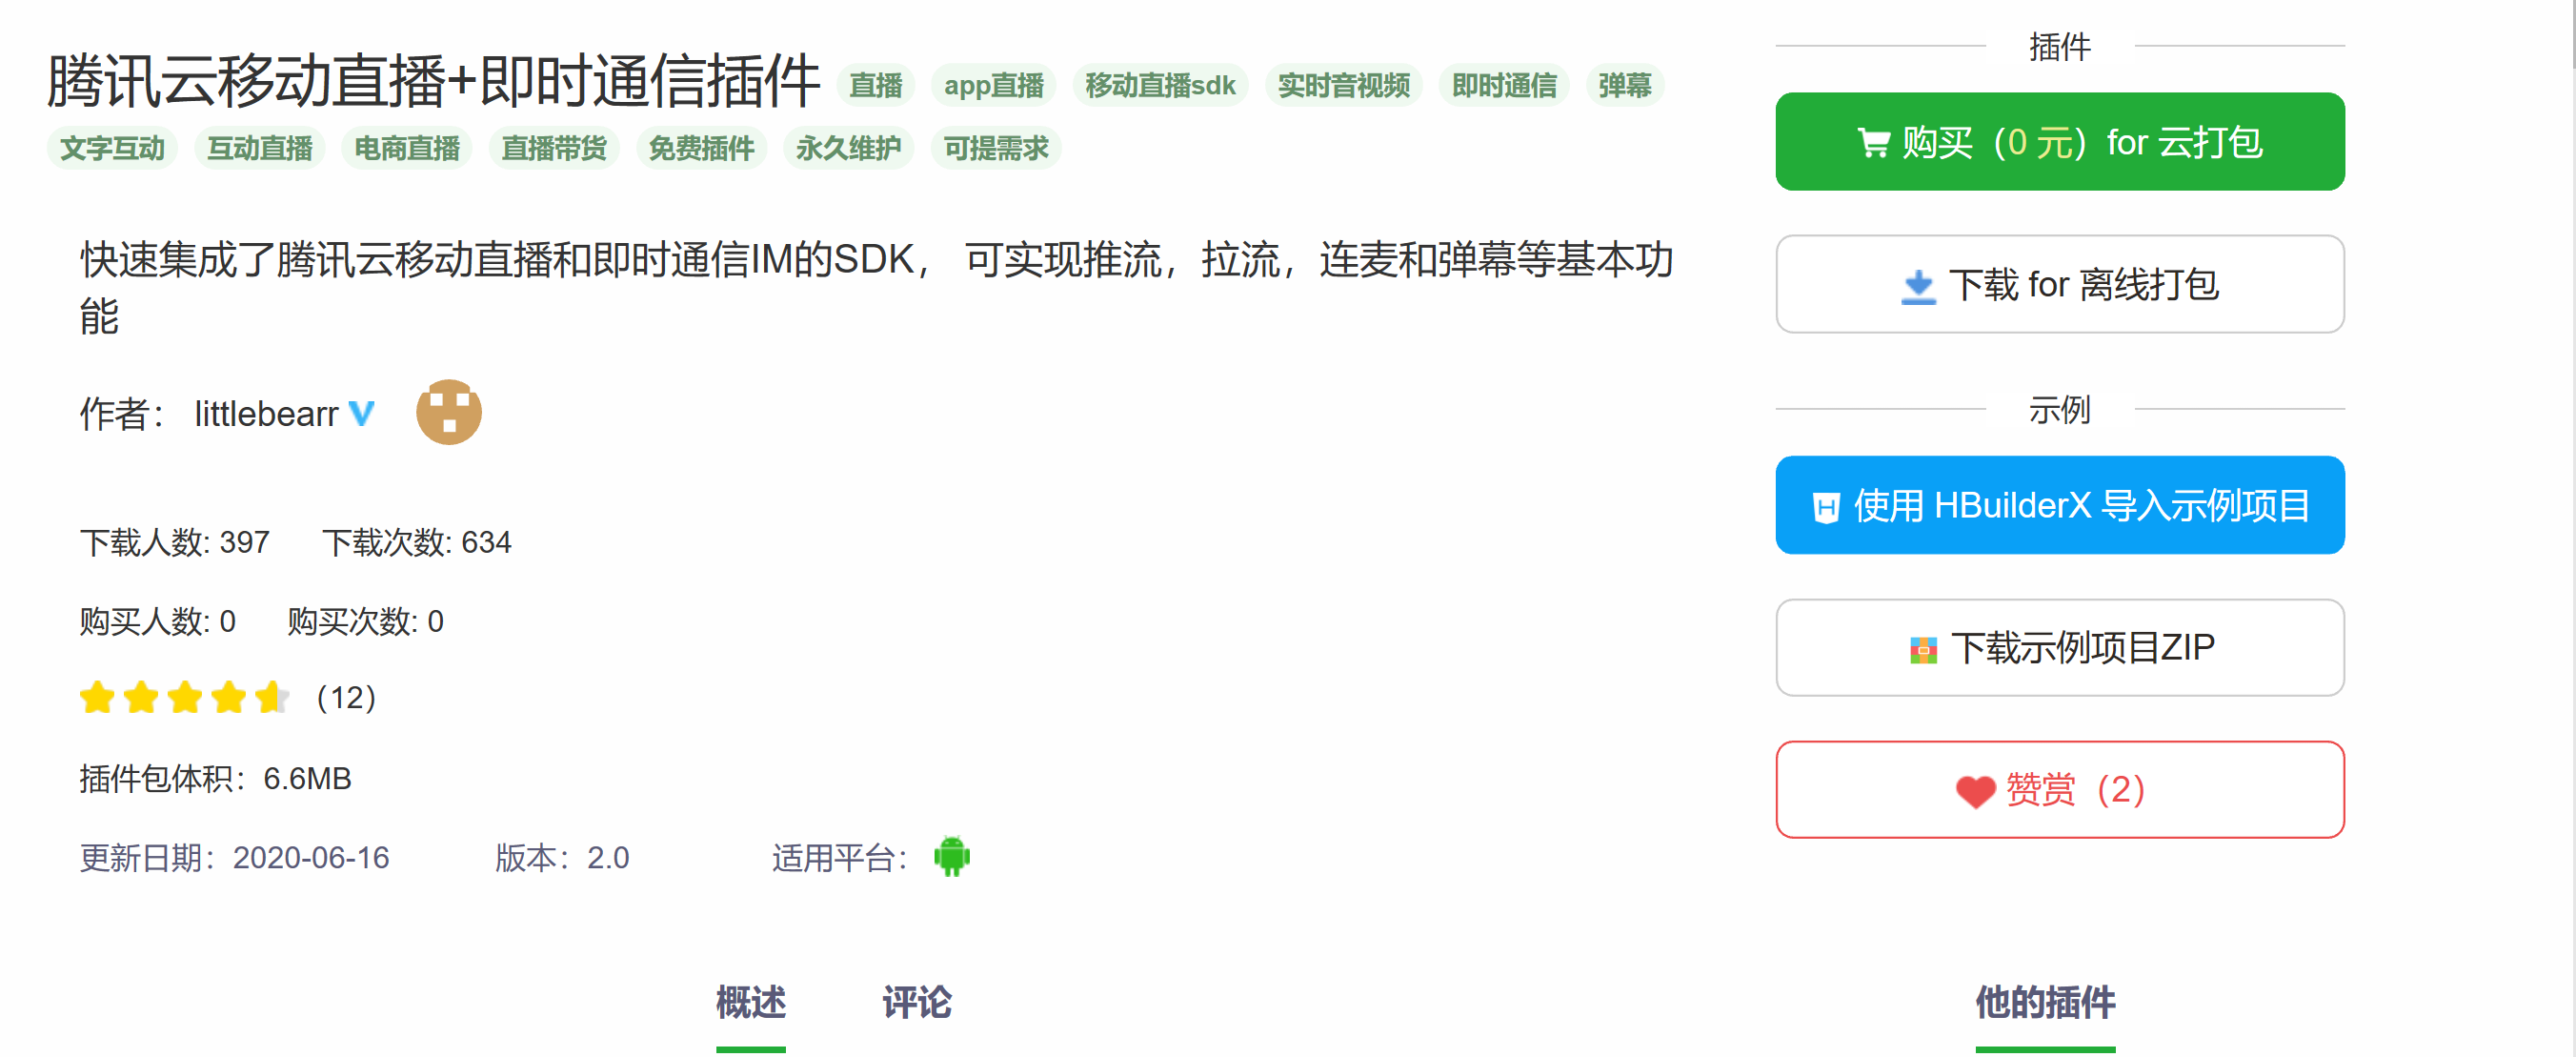Click the HBuilderX logo icon
The height and width of the screenshot is (1057, 2576).
click(x=1826, y=507)
